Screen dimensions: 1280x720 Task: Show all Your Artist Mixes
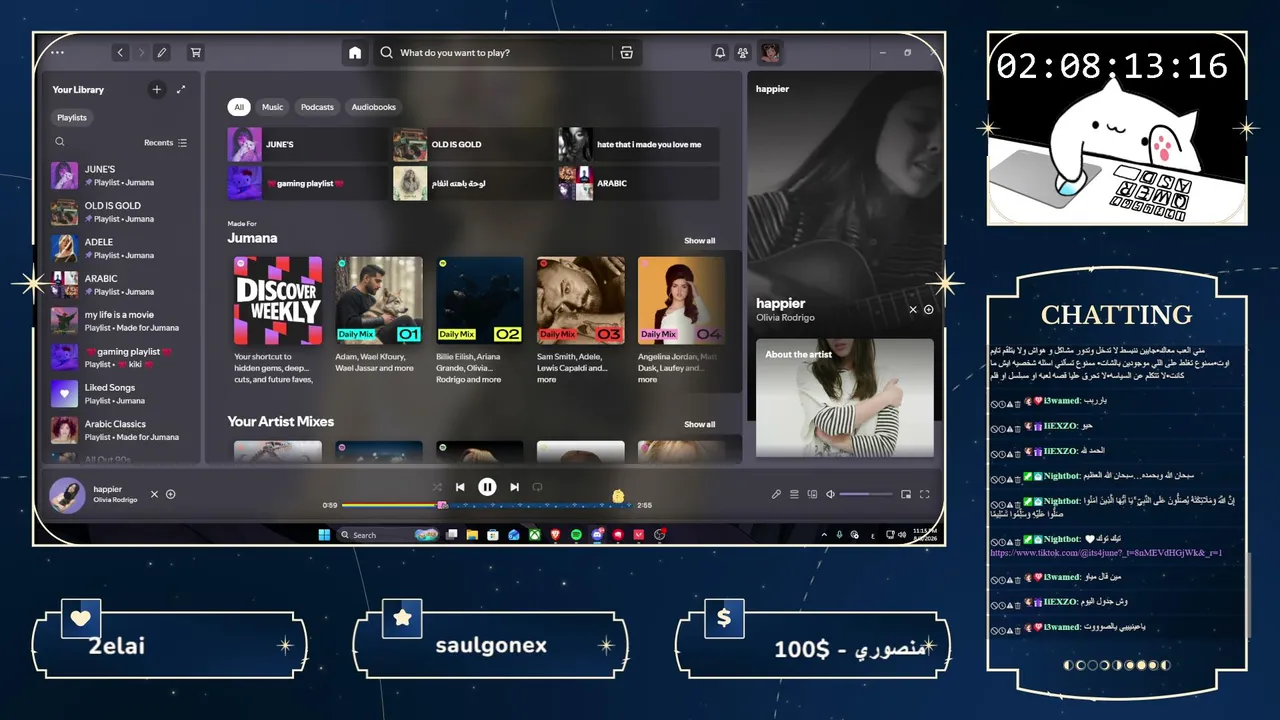(700, 424)
